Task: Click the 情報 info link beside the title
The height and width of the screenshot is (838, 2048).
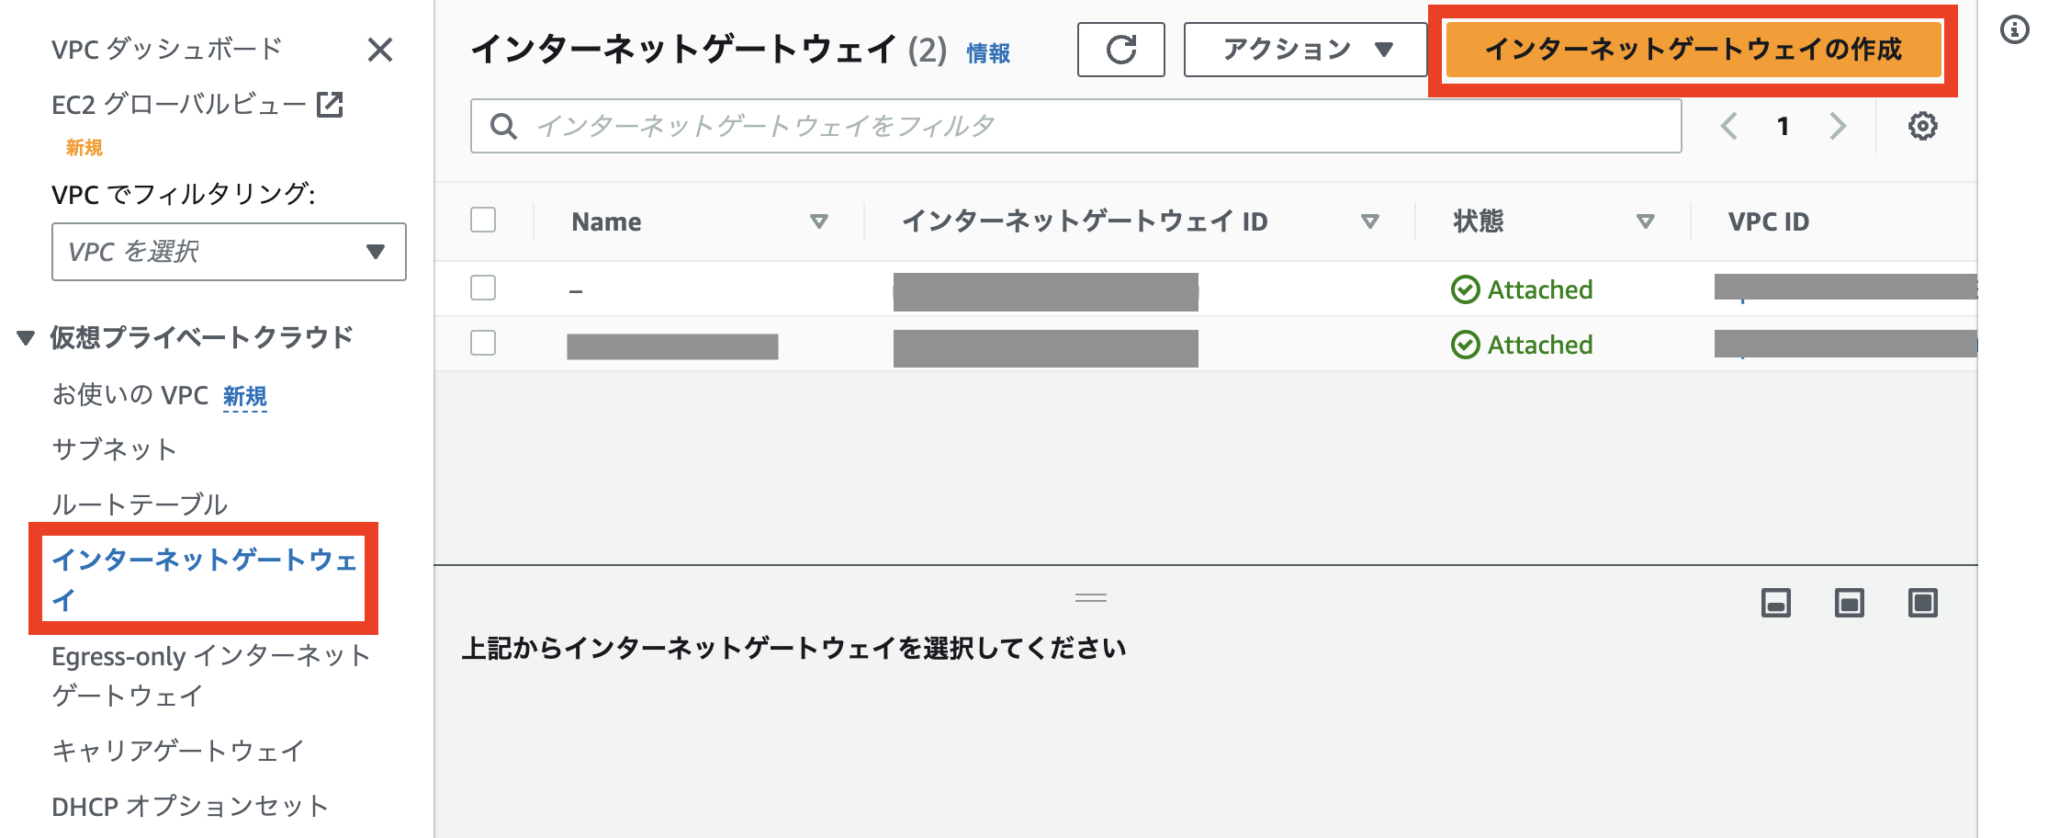Action: (x=986, y=54)
